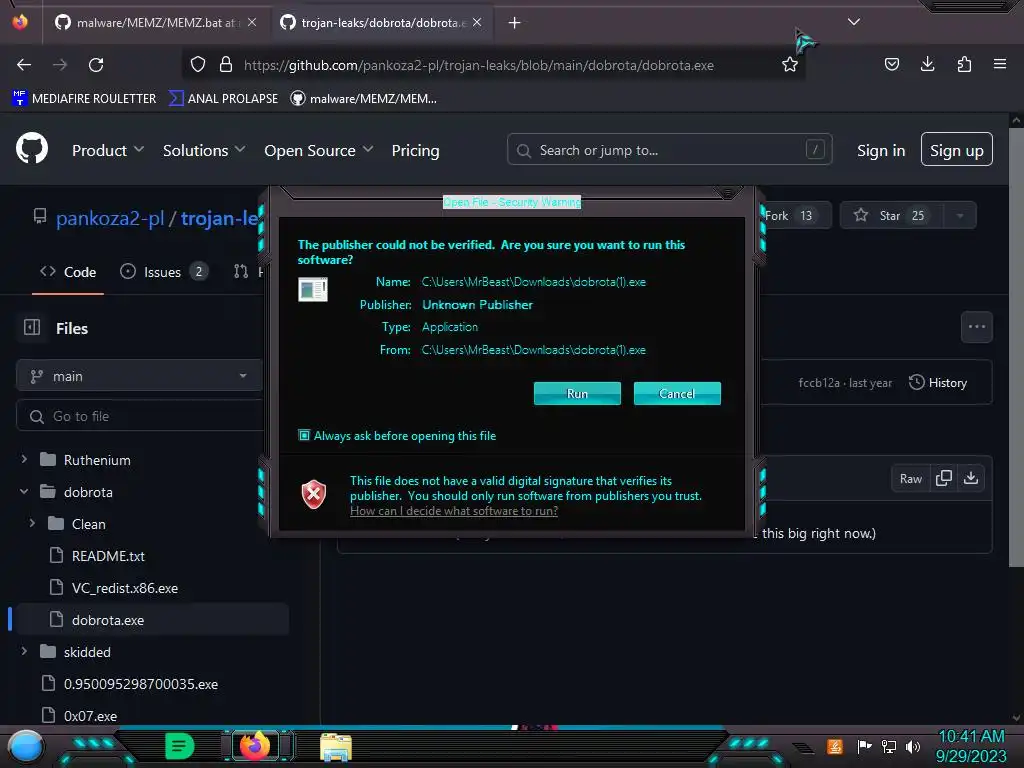Close the malware/MEMZ/MEMZ.bat tab
Viewport: 1024px width, 768px height.
coord(252,23)
